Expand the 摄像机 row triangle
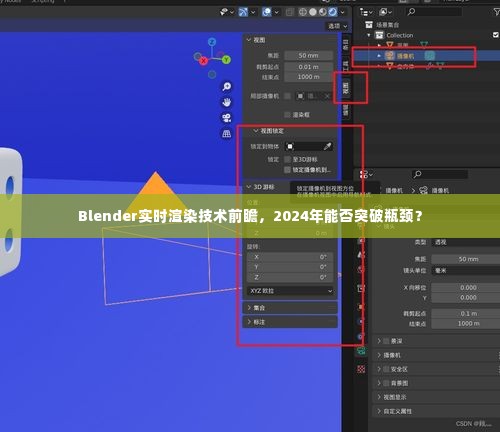The image size is (500, 432). (379, 56)
